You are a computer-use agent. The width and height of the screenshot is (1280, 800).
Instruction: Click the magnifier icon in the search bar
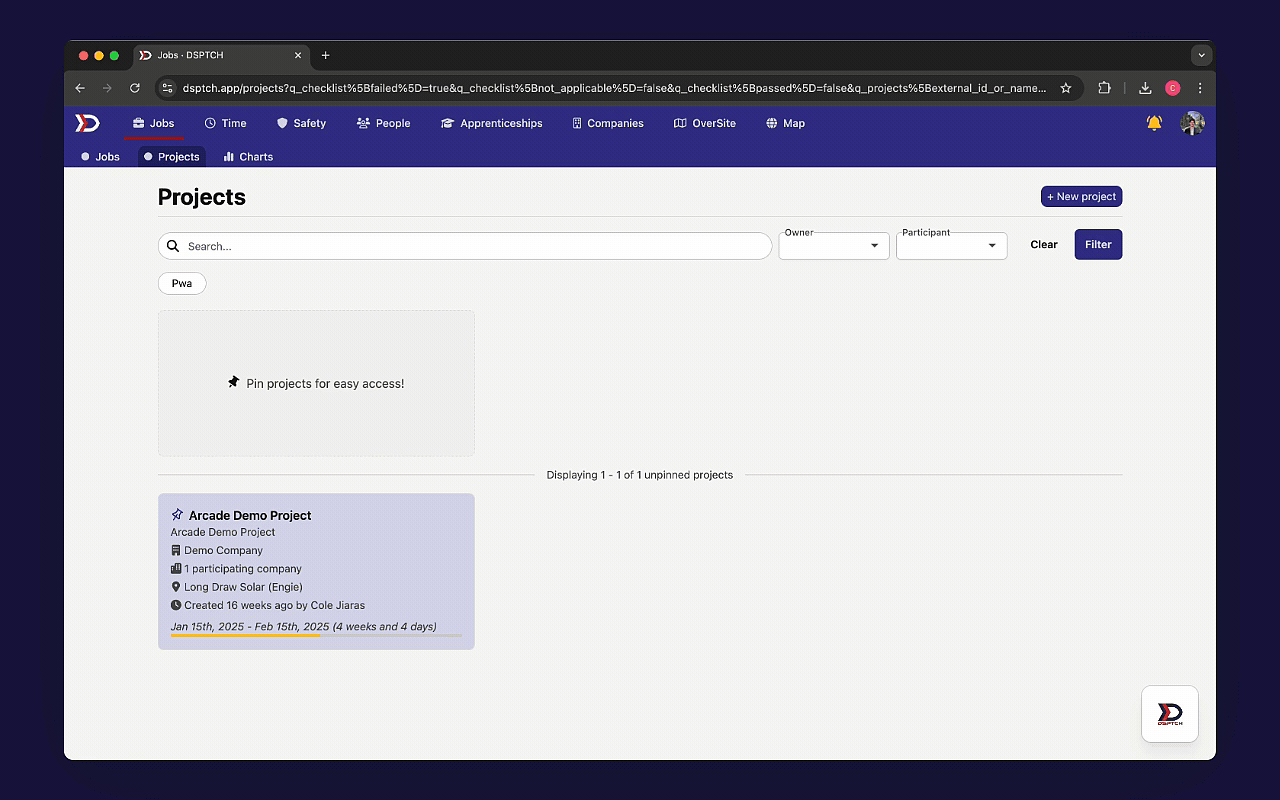[x=173, y=246]
